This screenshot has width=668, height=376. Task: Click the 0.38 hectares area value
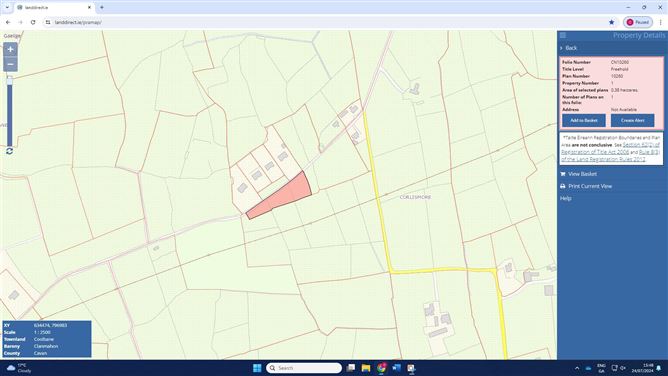tap(624, 90)
